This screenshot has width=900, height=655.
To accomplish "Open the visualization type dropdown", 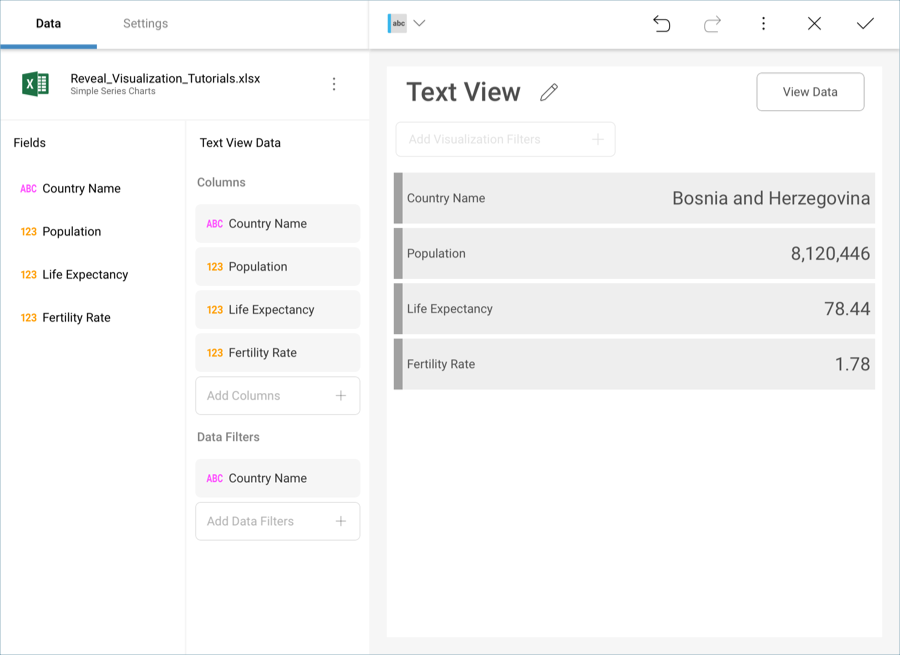I will [x=407, y=24].
